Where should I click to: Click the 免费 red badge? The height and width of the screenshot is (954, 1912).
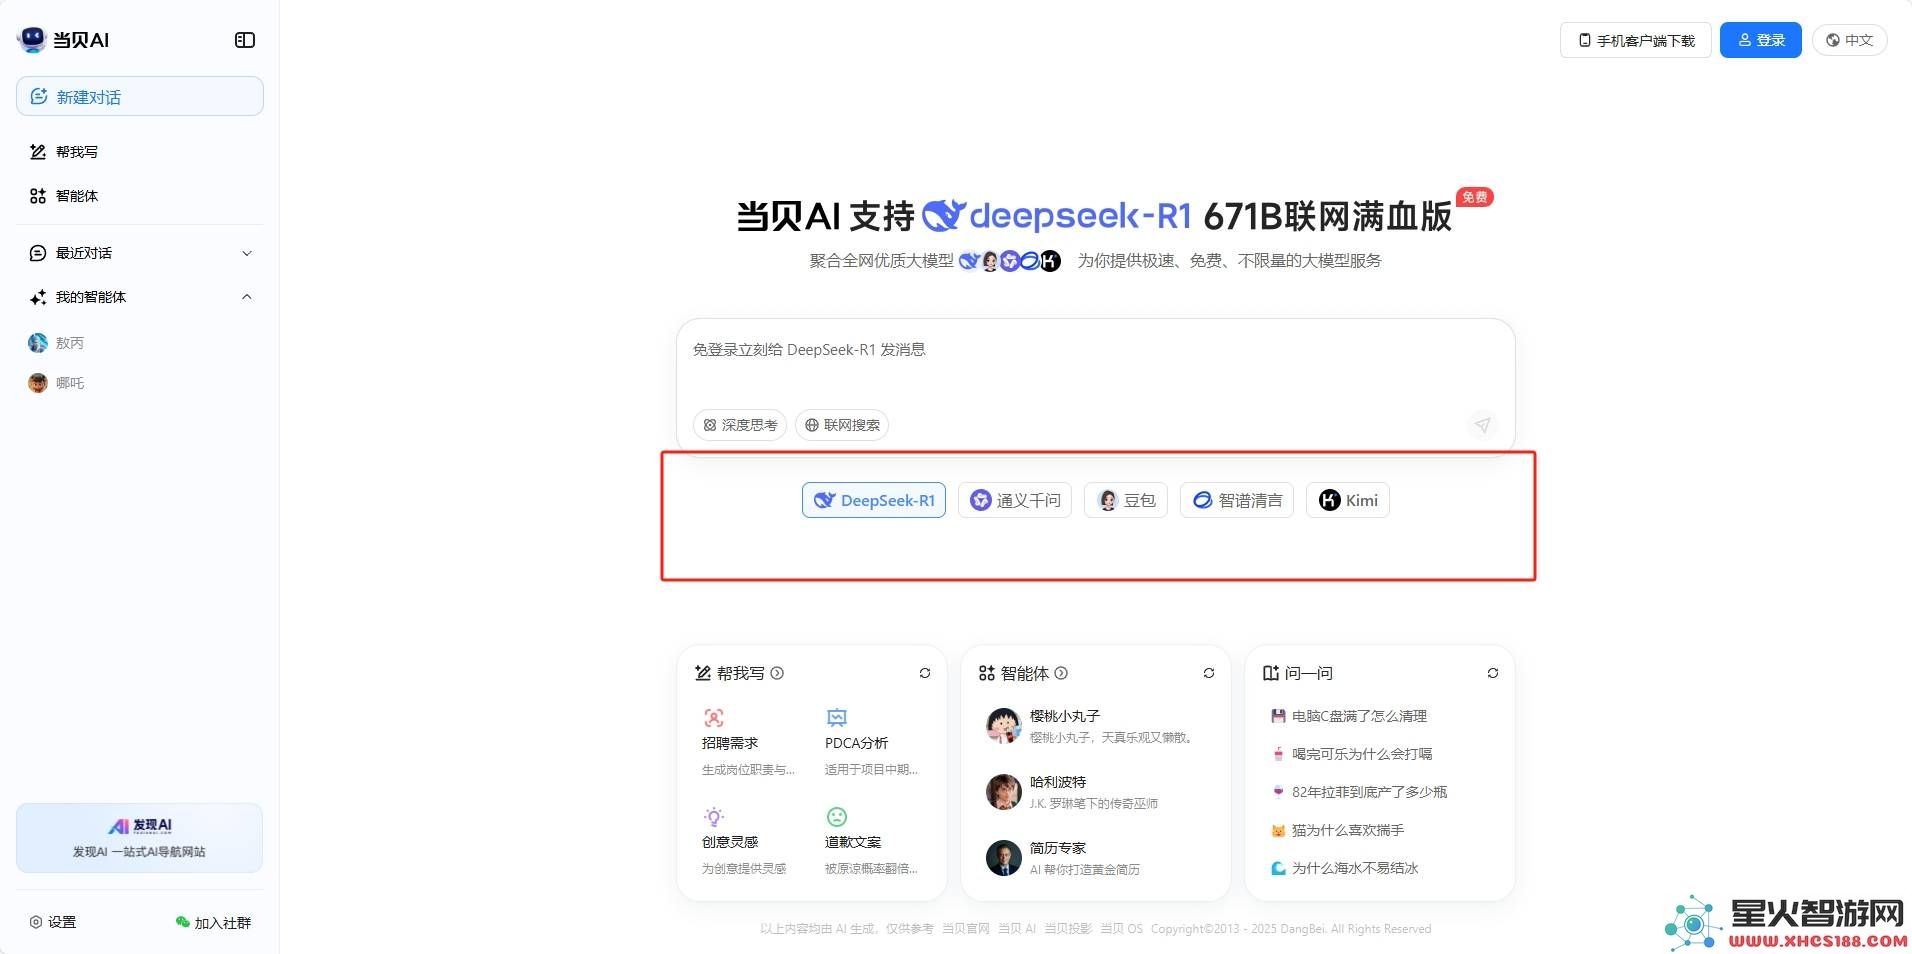coord(1474,197)
